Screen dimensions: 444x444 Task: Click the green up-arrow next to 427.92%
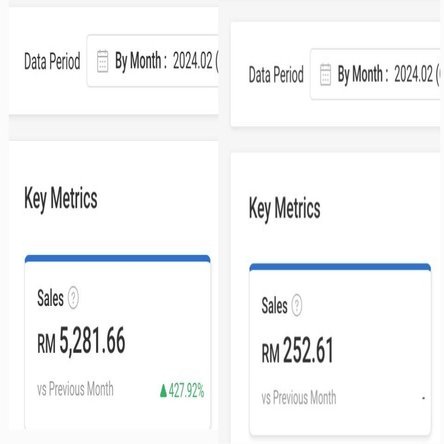(x=163, y=391)
